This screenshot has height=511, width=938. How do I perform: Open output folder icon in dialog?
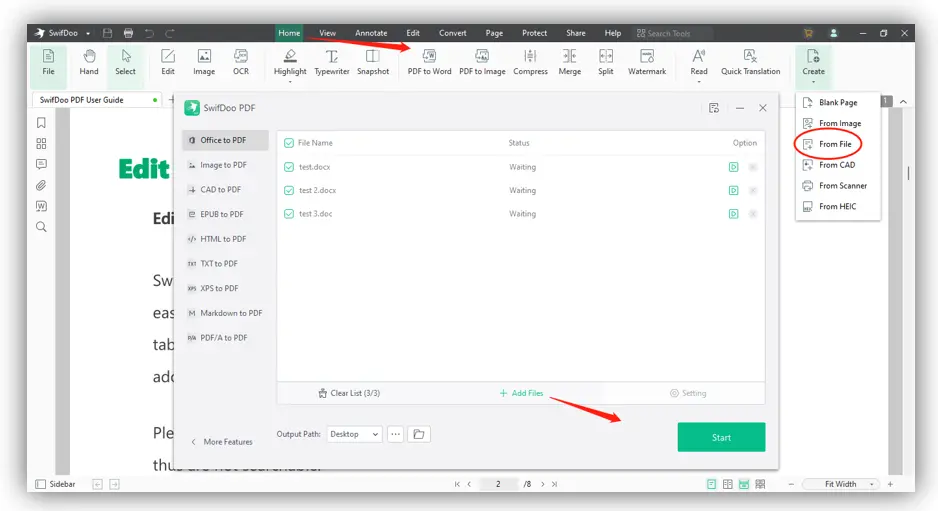(x=419, y=434)
